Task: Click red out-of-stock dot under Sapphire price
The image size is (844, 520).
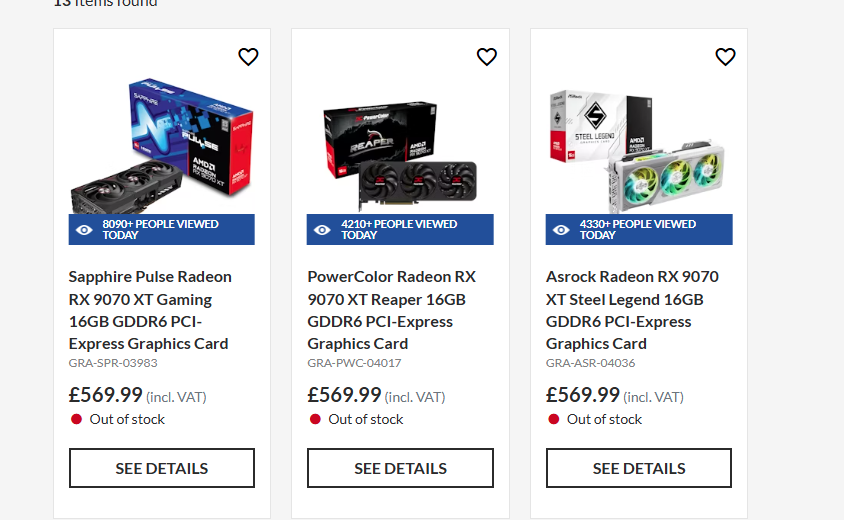Action: point(76,419)
